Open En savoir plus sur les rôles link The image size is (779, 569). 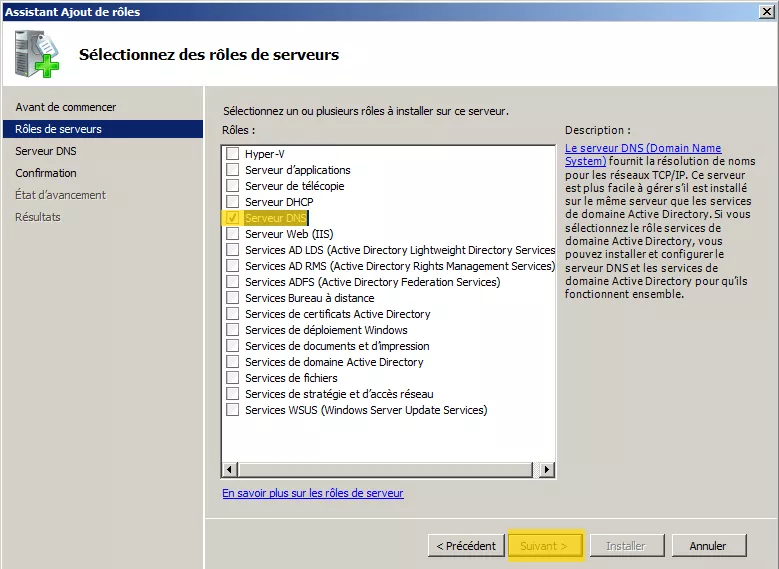(312, 493)
